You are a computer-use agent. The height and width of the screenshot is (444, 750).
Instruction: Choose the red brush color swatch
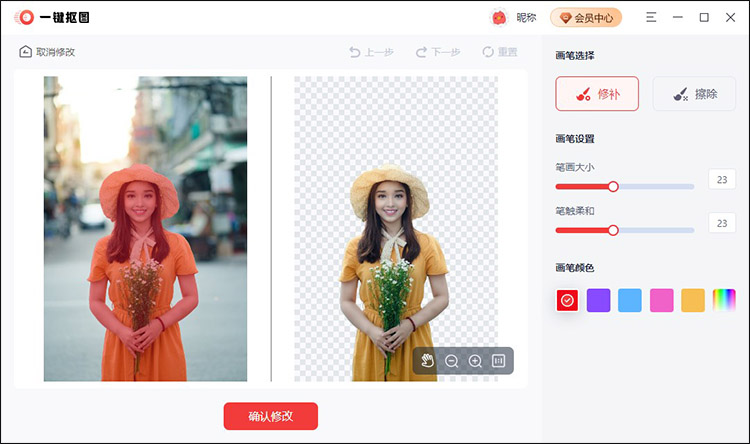point(567,300)
